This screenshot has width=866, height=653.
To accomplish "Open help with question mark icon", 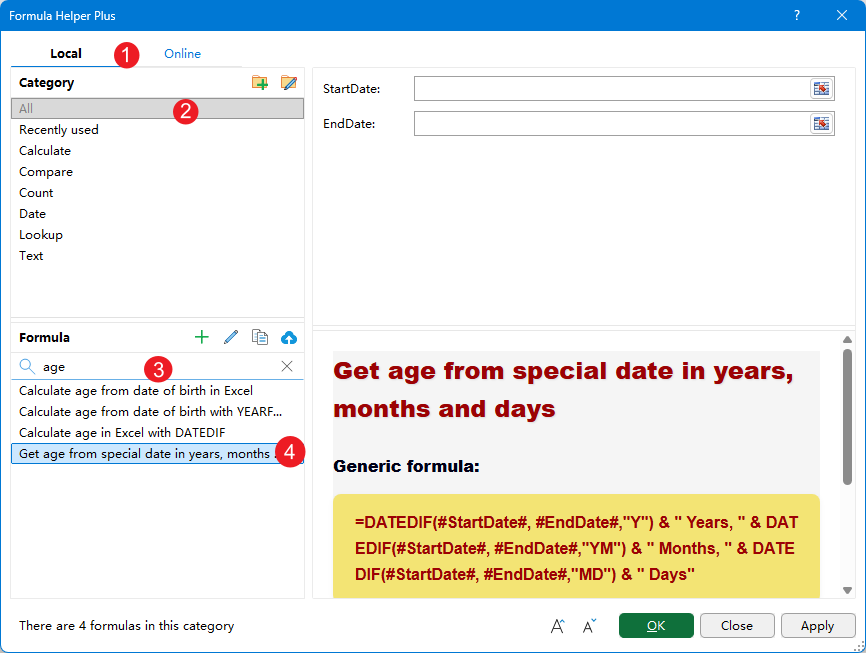I will (x=796, y=15).
